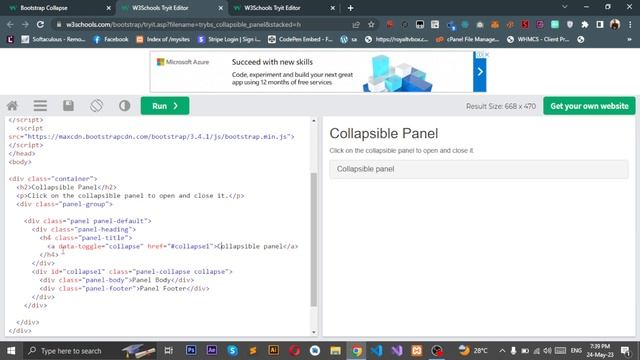Close the Bootstrap Collapse tab
Image resolution: width=640 pixels, height=360 pixels.
tap(108, 8)
